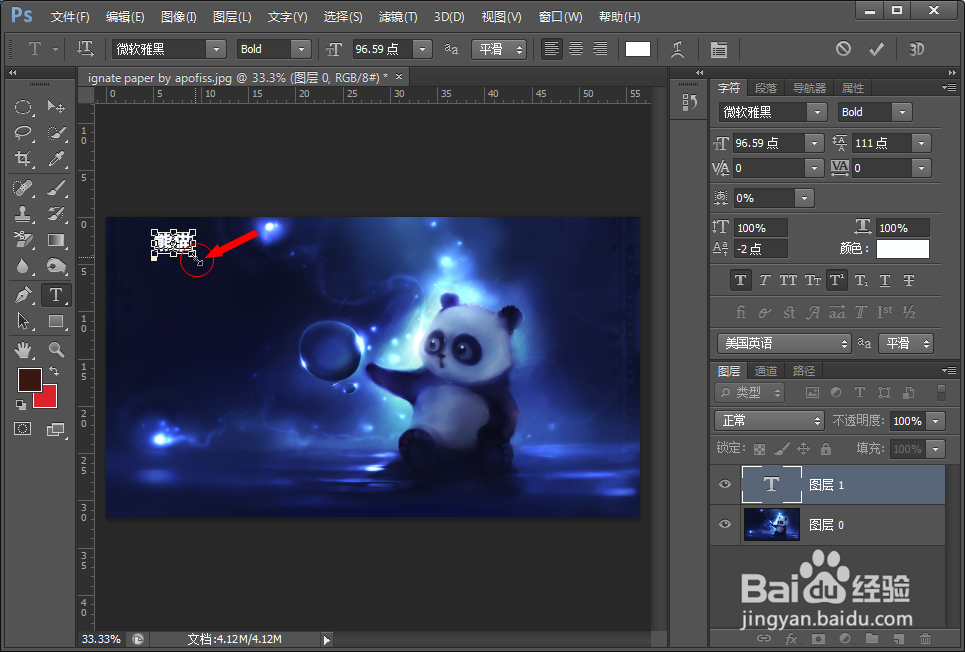The width and height of the screenshot is (965, 652).
Task: Open leading 111 点 dropdown
Action: click(x=921, y=143)
